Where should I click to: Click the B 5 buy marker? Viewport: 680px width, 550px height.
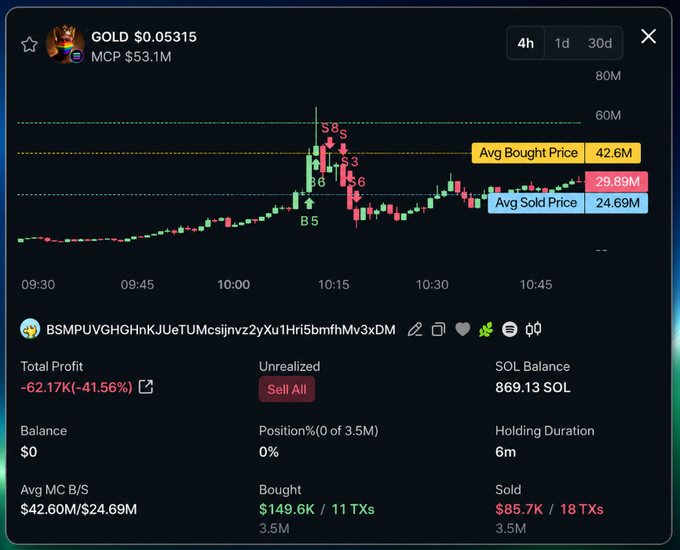click(309, 221)
